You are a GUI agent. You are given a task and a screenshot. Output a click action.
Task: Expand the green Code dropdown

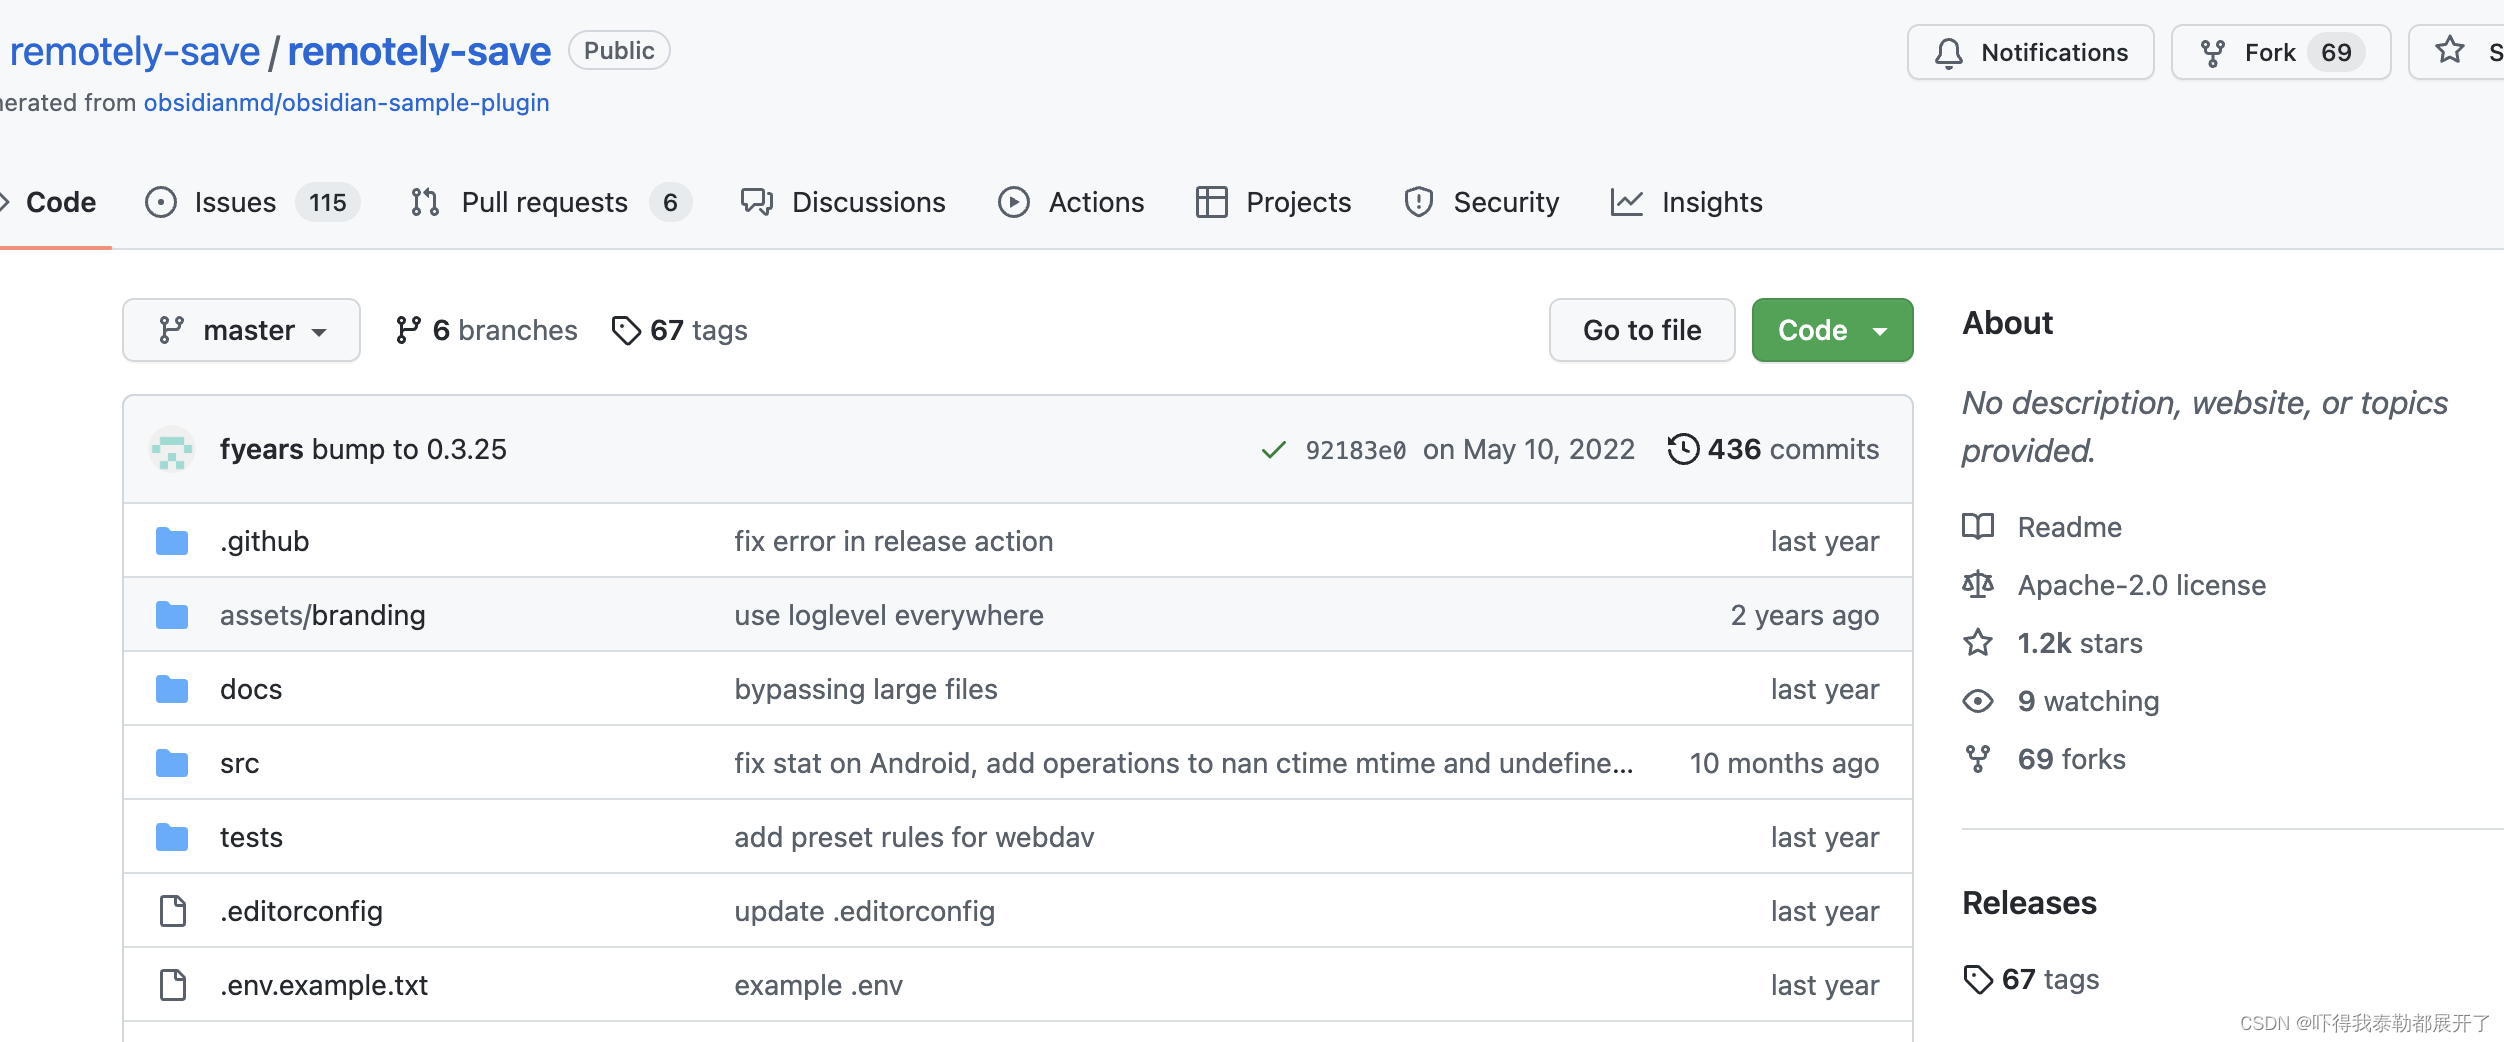click(1832, 330)
